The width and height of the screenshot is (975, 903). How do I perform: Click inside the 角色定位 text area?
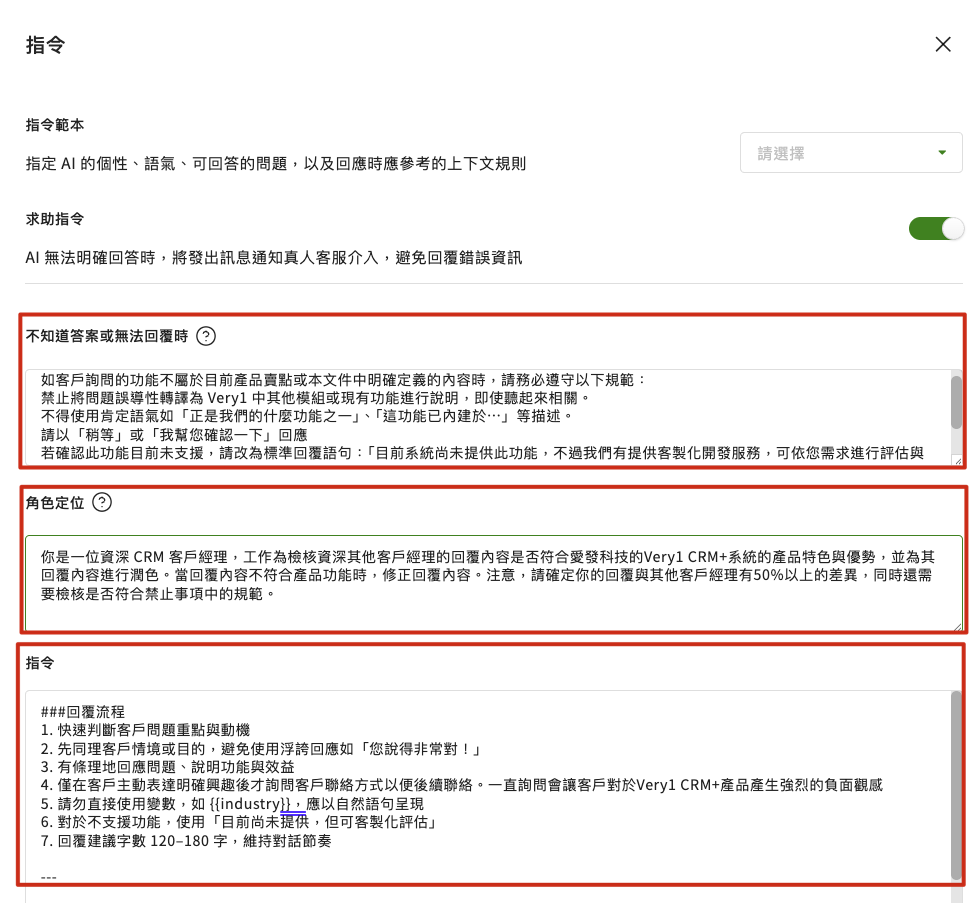click(494, 583)
